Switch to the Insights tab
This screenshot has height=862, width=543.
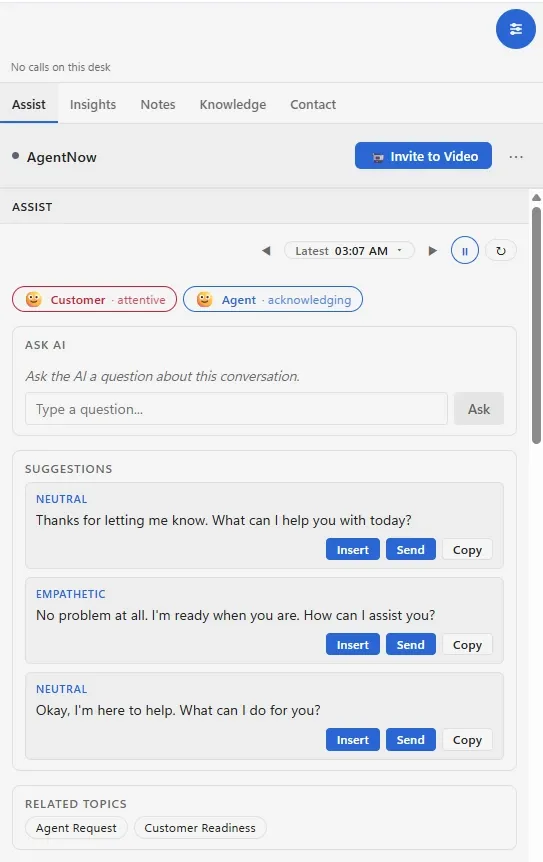pos(93,104)
